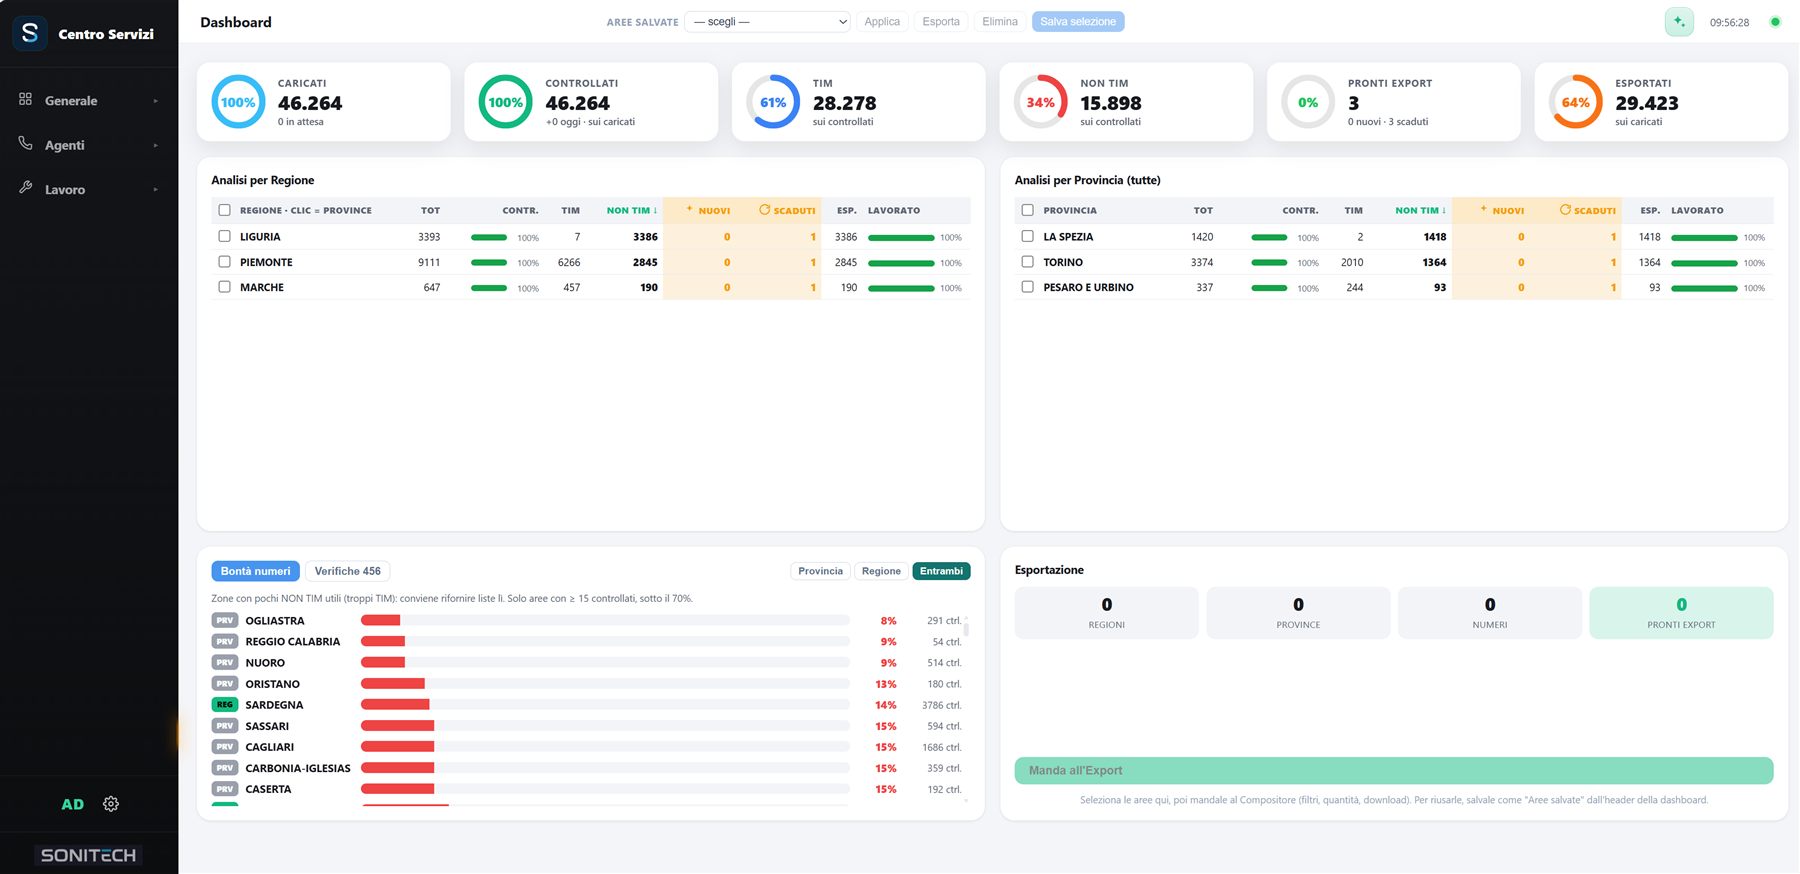1800x874 pixels.
Task: Select the Provincia filter tab
Action: 820,571
